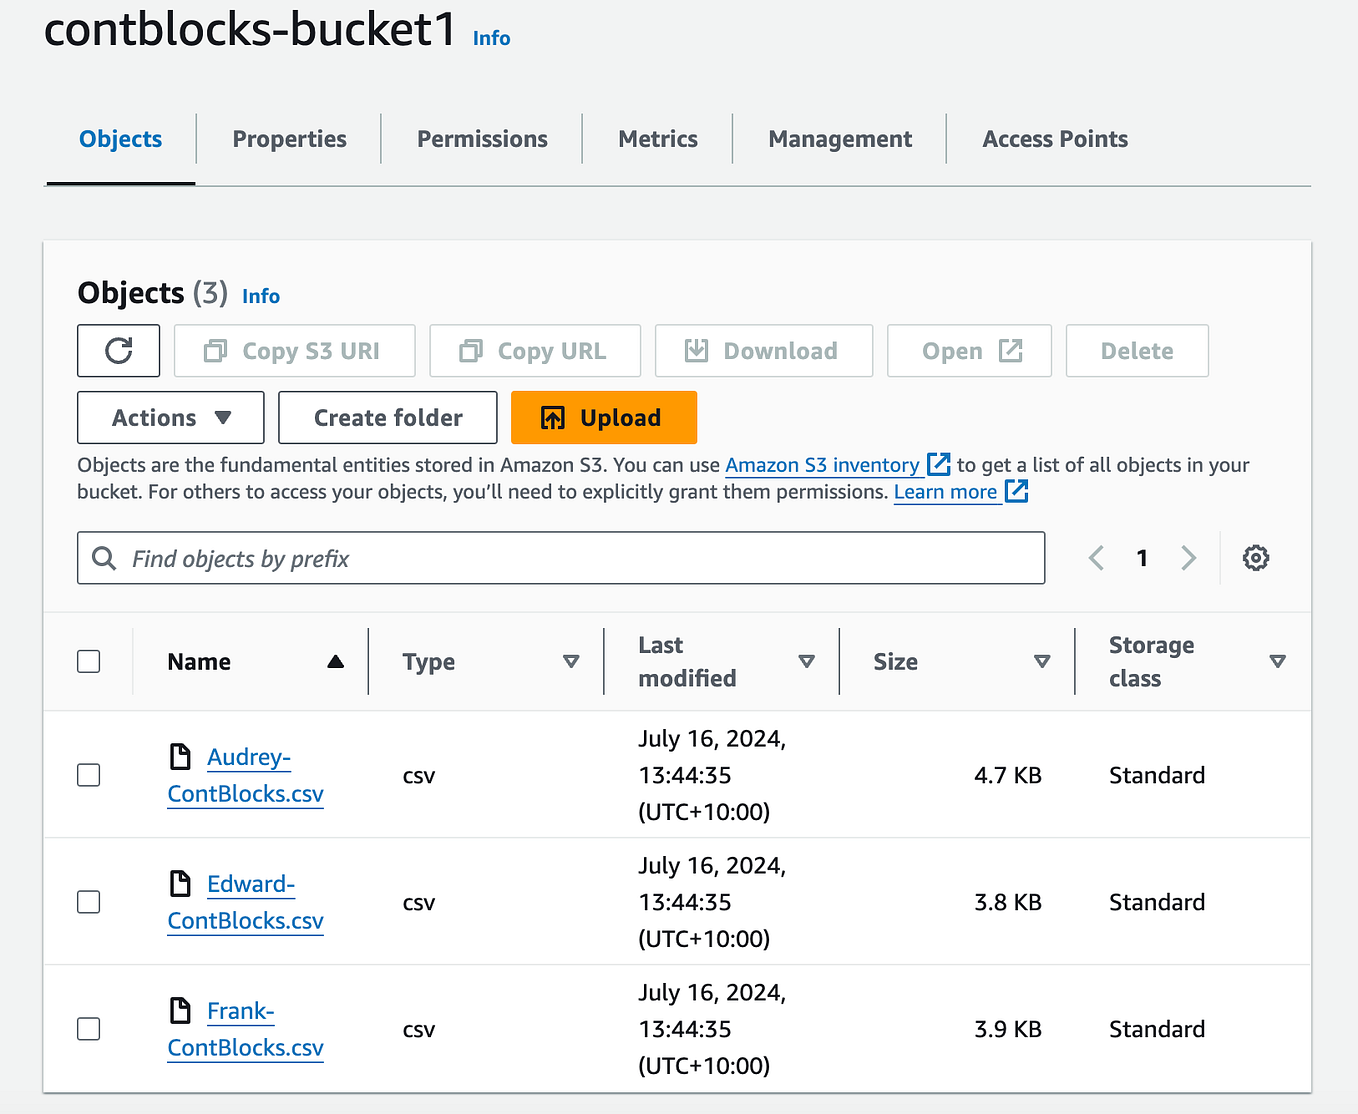Click the search magnifier icon

(104, 558)
